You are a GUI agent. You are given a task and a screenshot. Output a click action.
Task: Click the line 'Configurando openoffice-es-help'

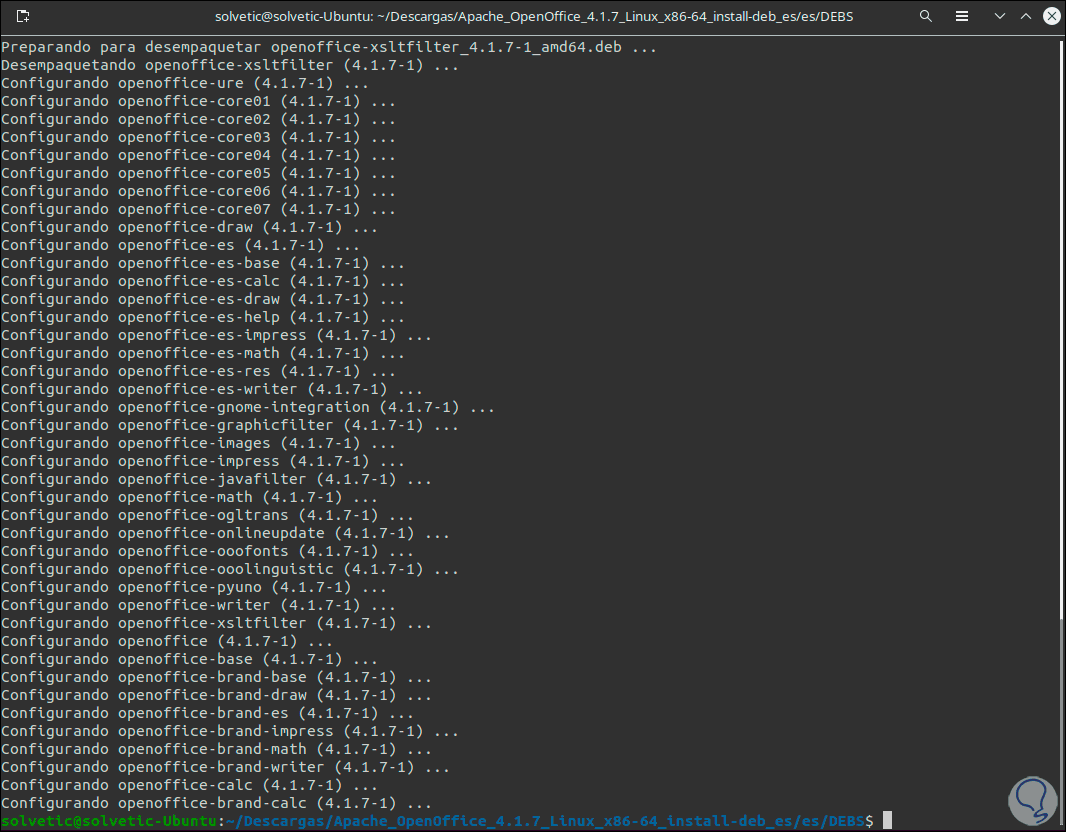[x=203, y=317]
